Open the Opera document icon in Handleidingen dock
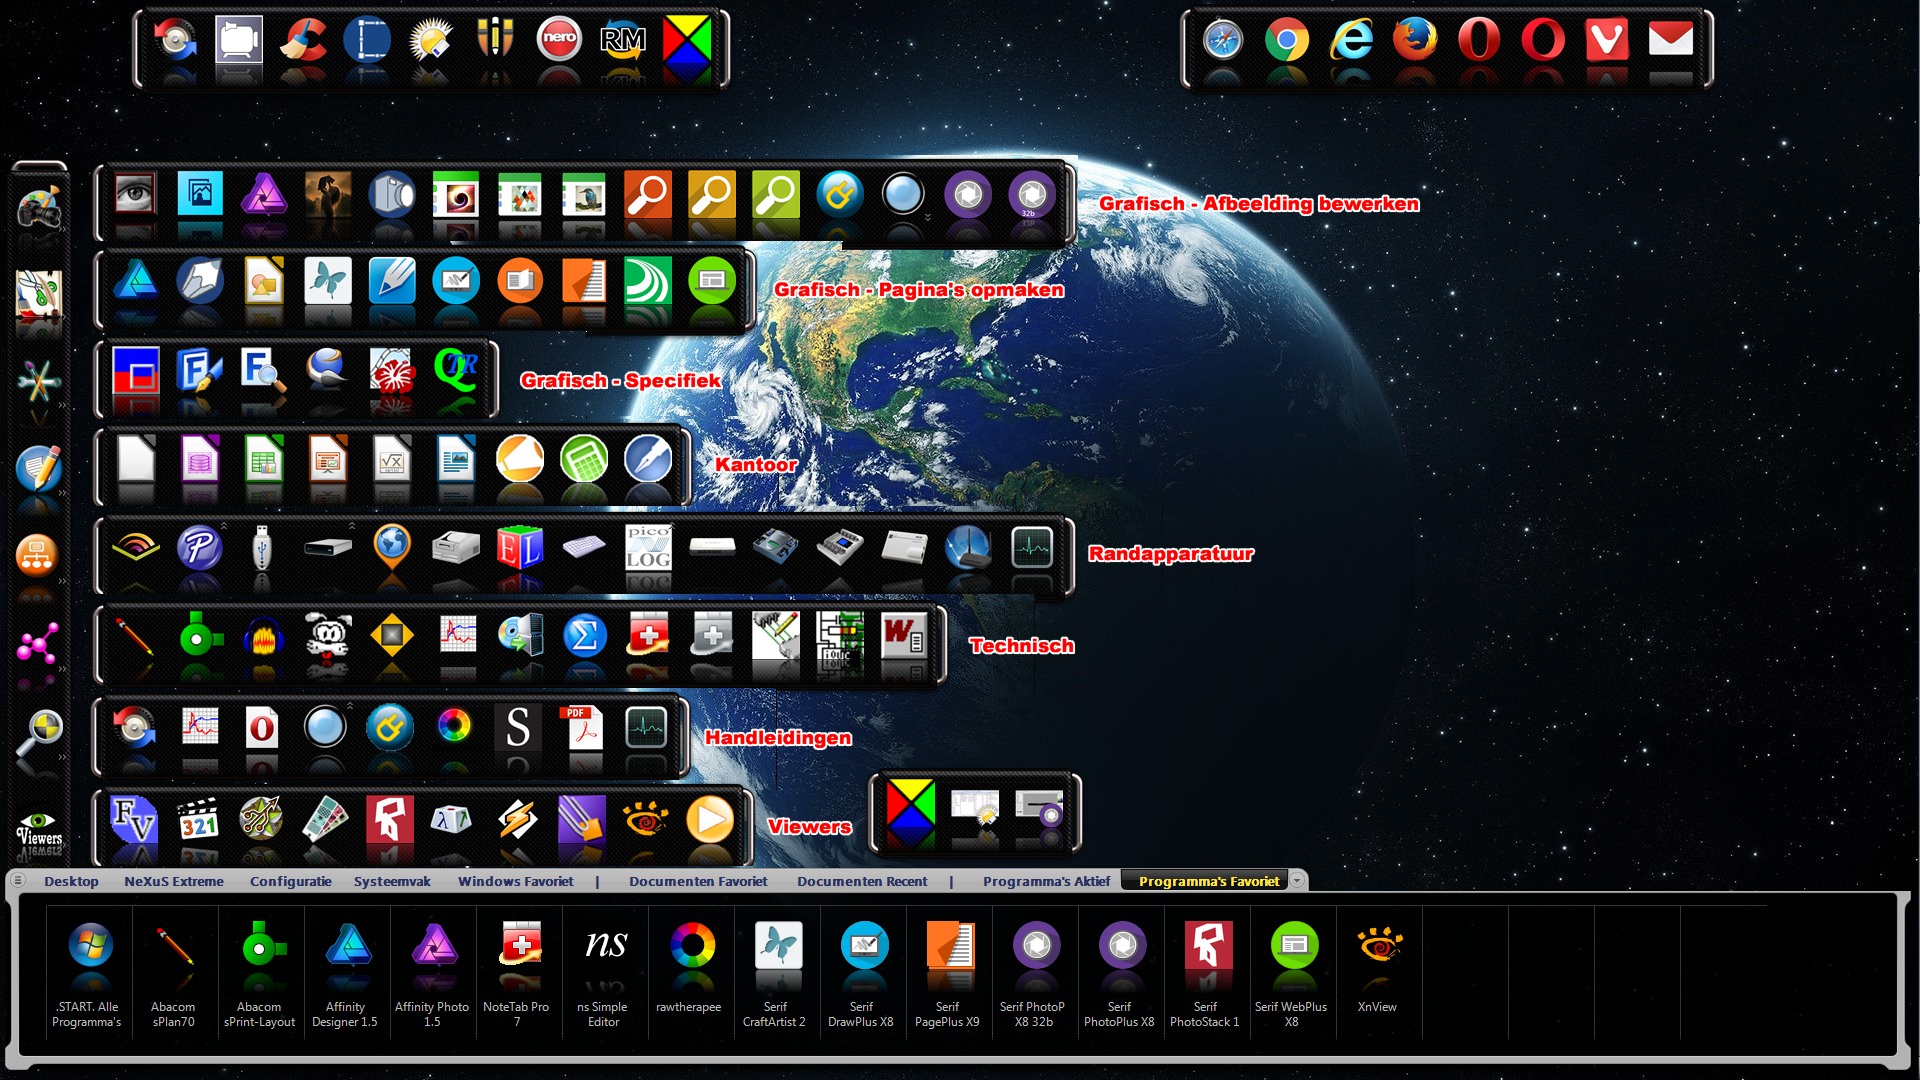This screenshot has height=1080, width=1920. (x=262, y=727)
